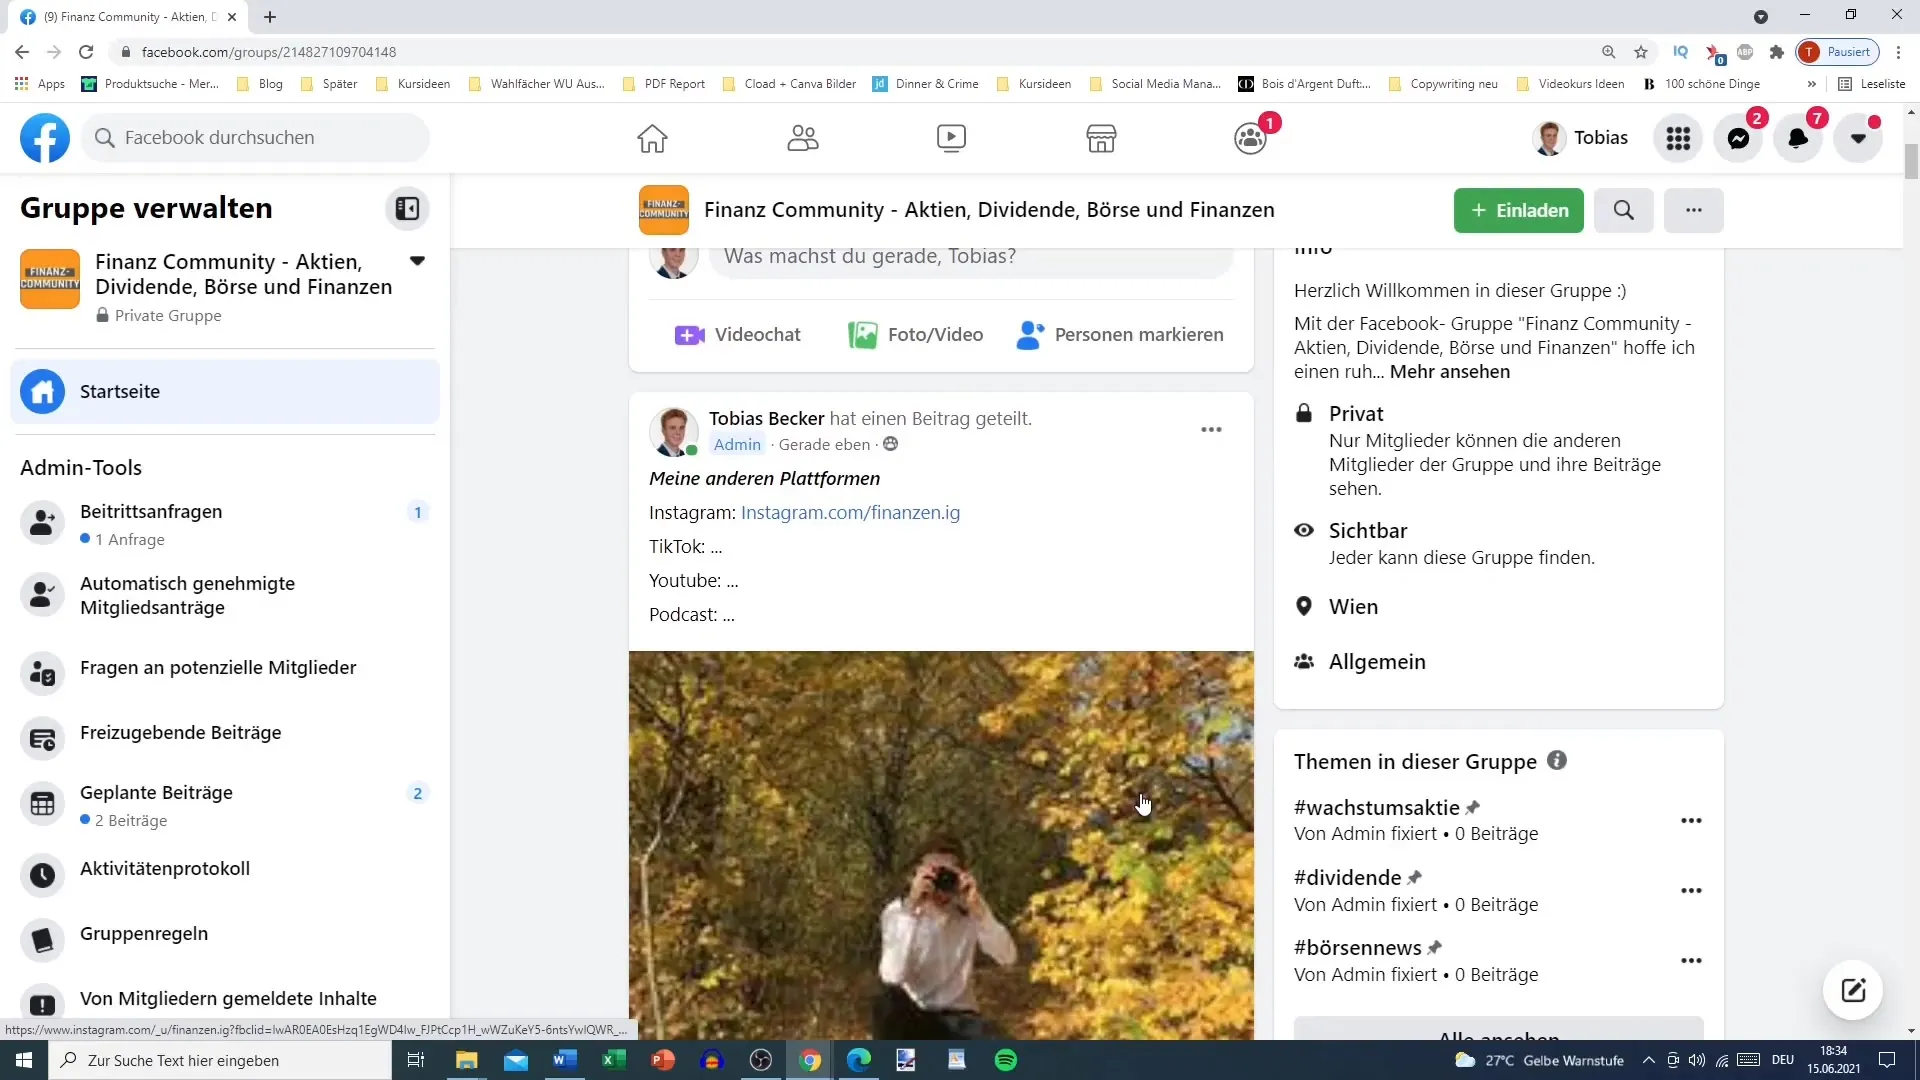Image resolution: width=1920 pixels, height=1080 pixels.
Task: Open the Groups icon with notification badge
Action: 1251,138
